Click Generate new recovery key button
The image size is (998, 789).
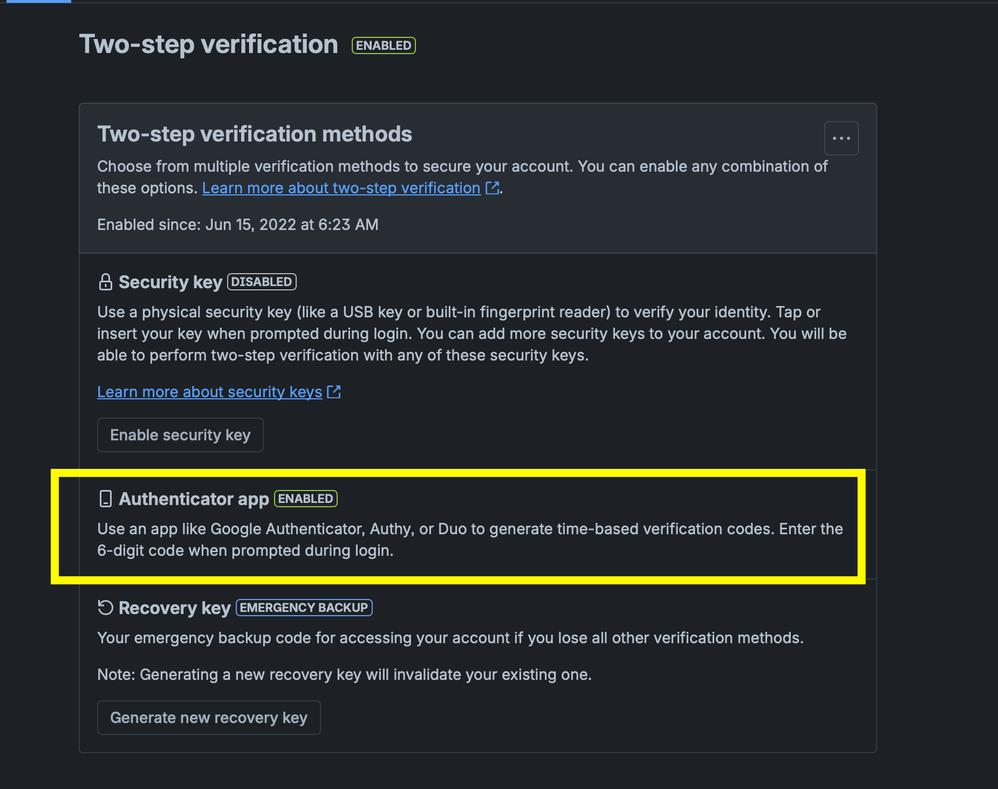[209, 718]
